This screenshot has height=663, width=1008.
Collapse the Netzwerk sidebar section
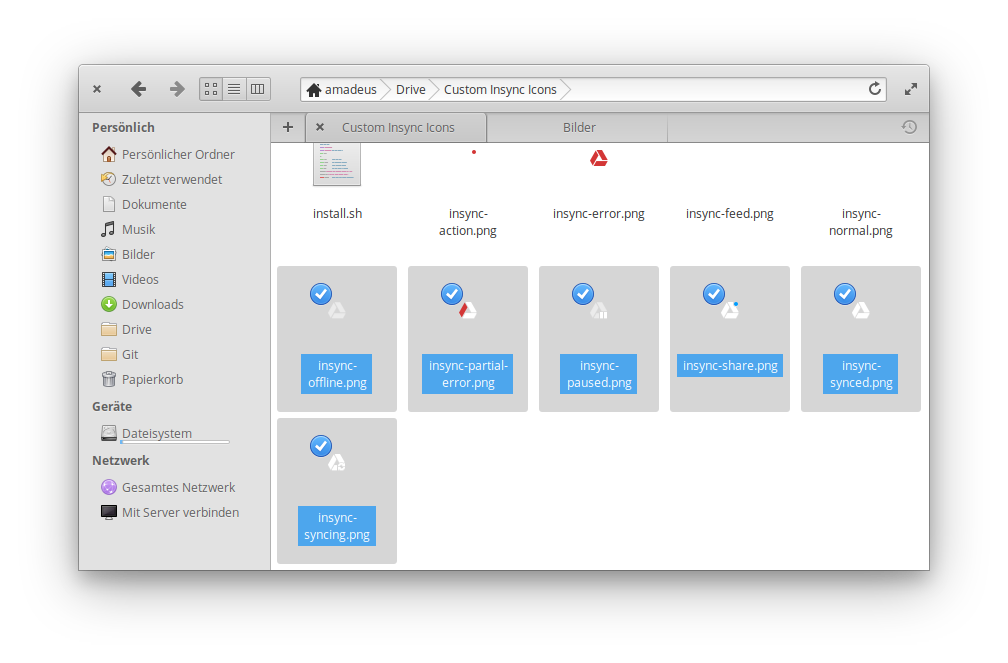click(x=121, y=460)
